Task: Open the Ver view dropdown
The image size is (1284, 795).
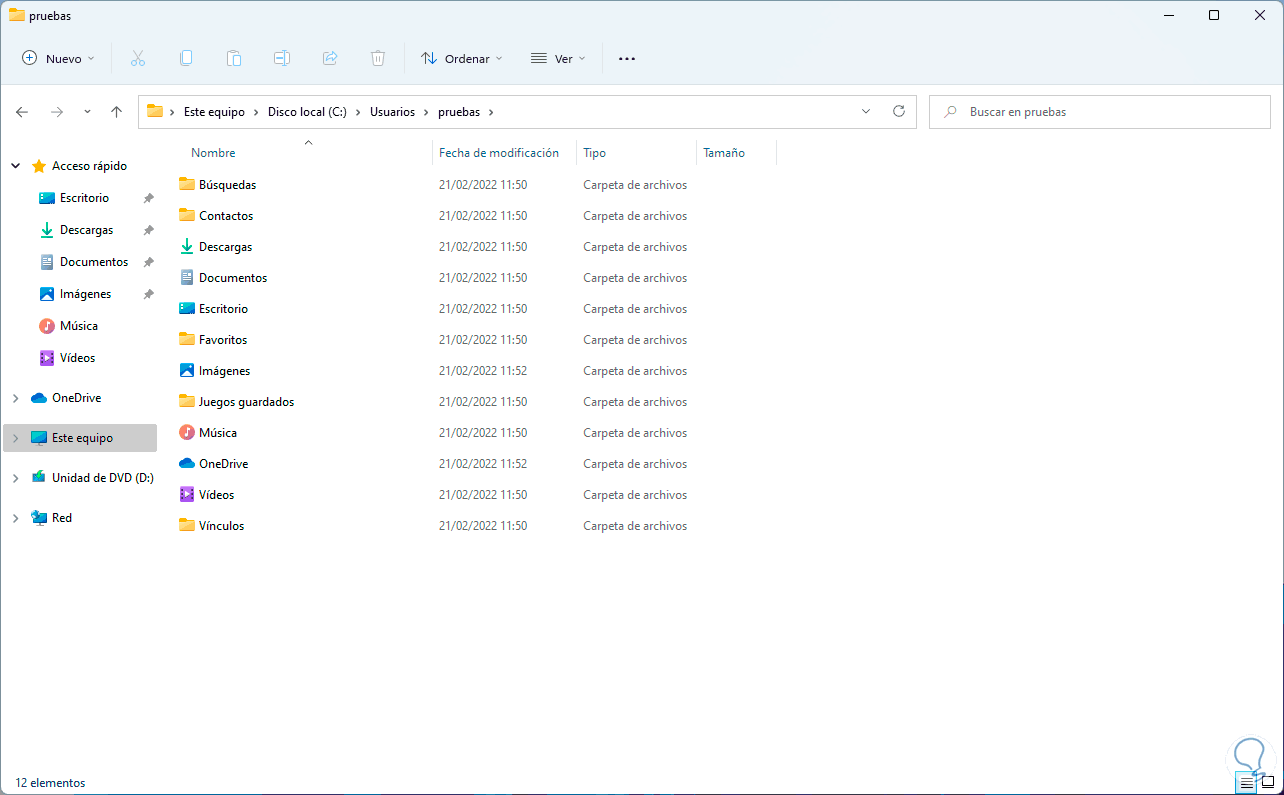Action: pyautogui.click(x=558, y=59)
